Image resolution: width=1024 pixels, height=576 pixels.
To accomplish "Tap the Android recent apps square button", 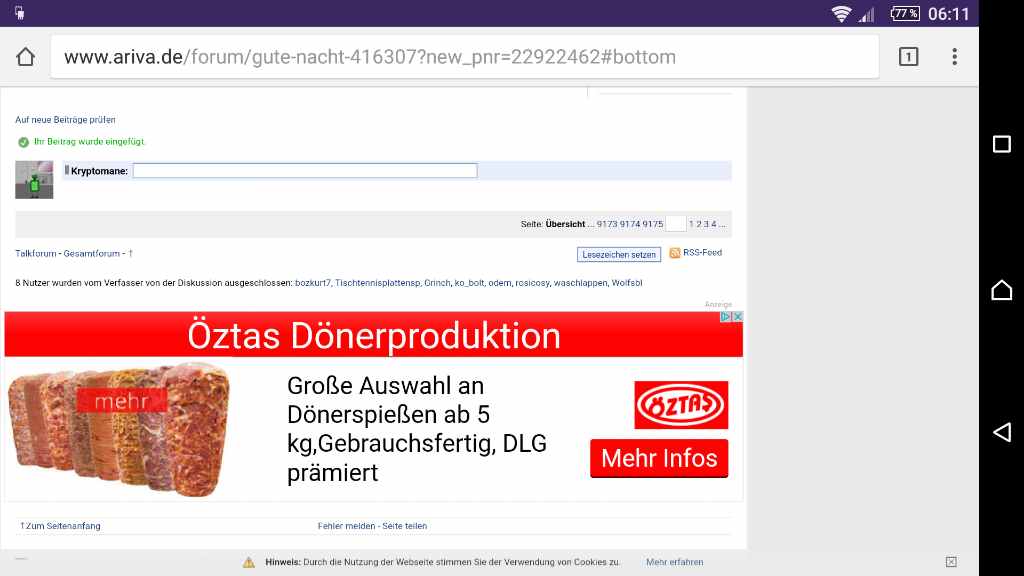I will click(1002, 144).
